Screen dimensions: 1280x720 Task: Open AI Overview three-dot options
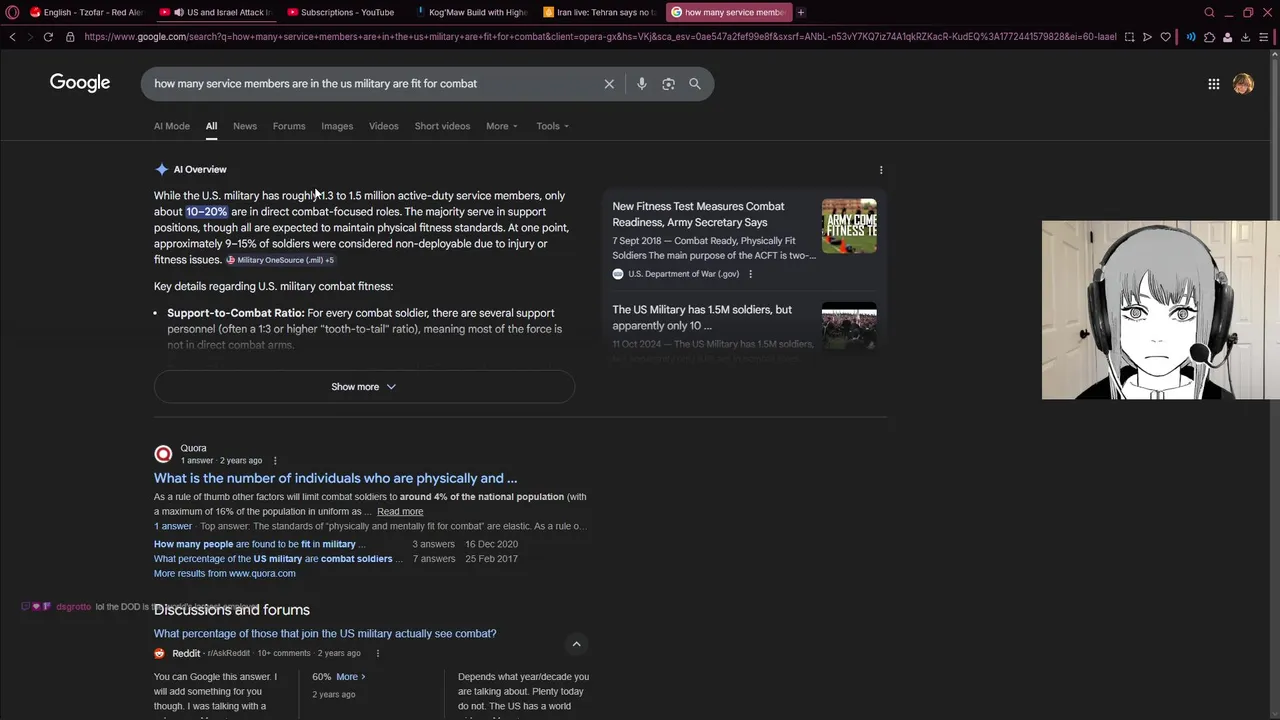point(881,170)
